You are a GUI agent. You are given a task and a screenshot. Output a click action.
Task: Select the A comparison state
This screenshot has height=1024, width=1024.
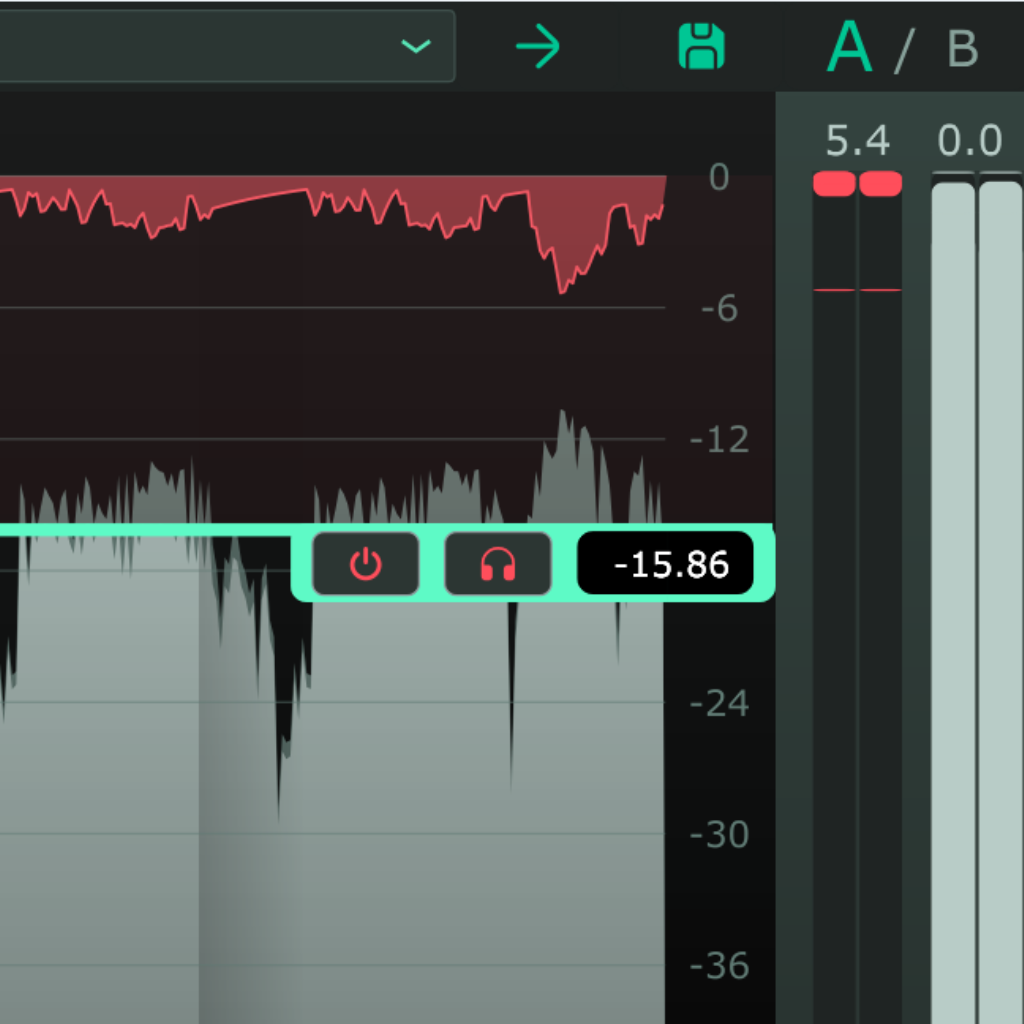pos(849,47)
